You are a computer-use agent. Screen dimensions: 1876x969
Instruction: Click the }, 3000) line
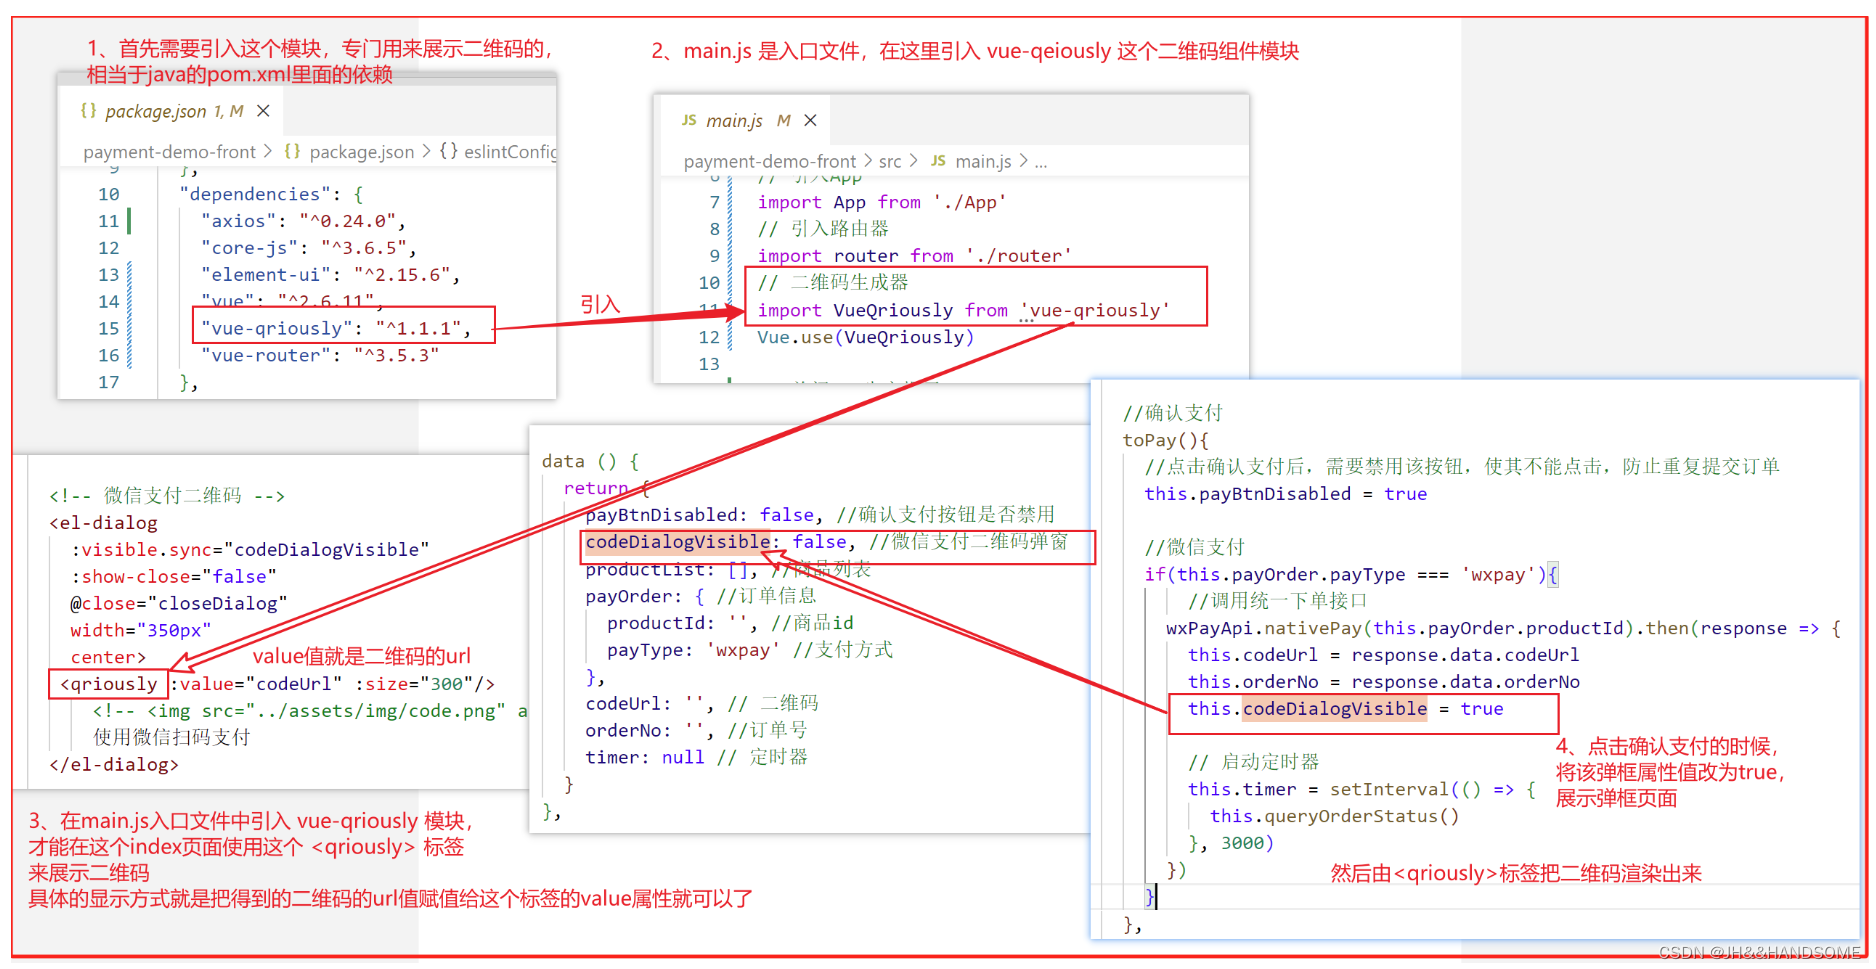[1230, 844]
